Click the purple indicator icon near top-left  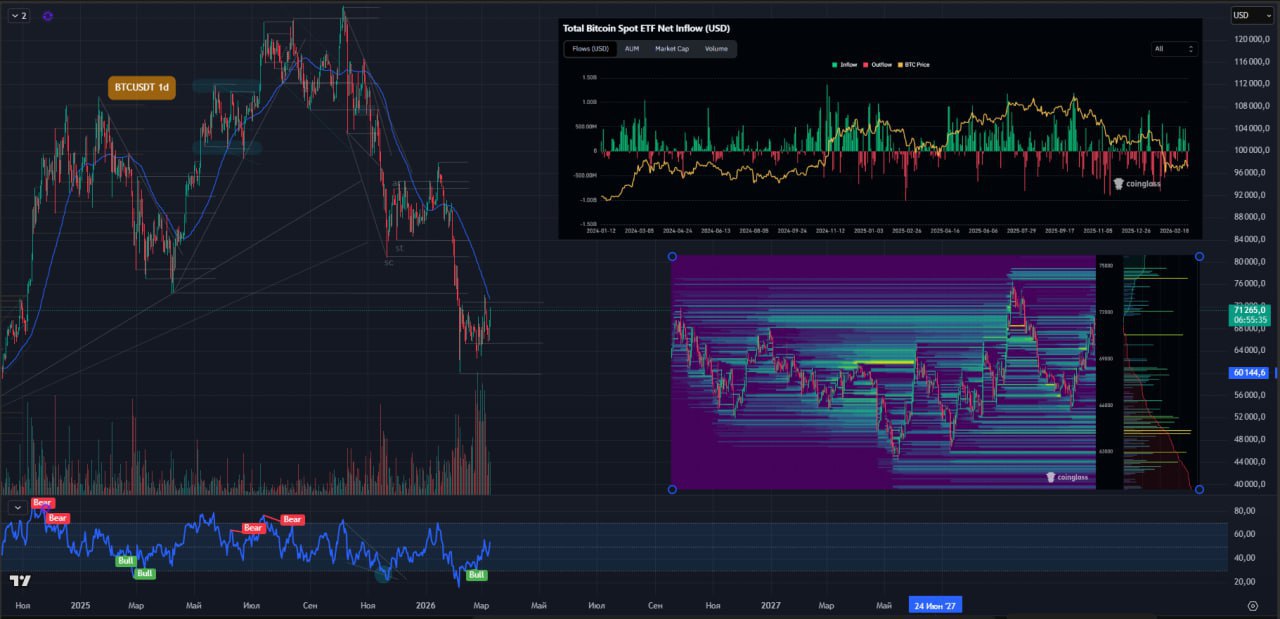pos(48,16)
